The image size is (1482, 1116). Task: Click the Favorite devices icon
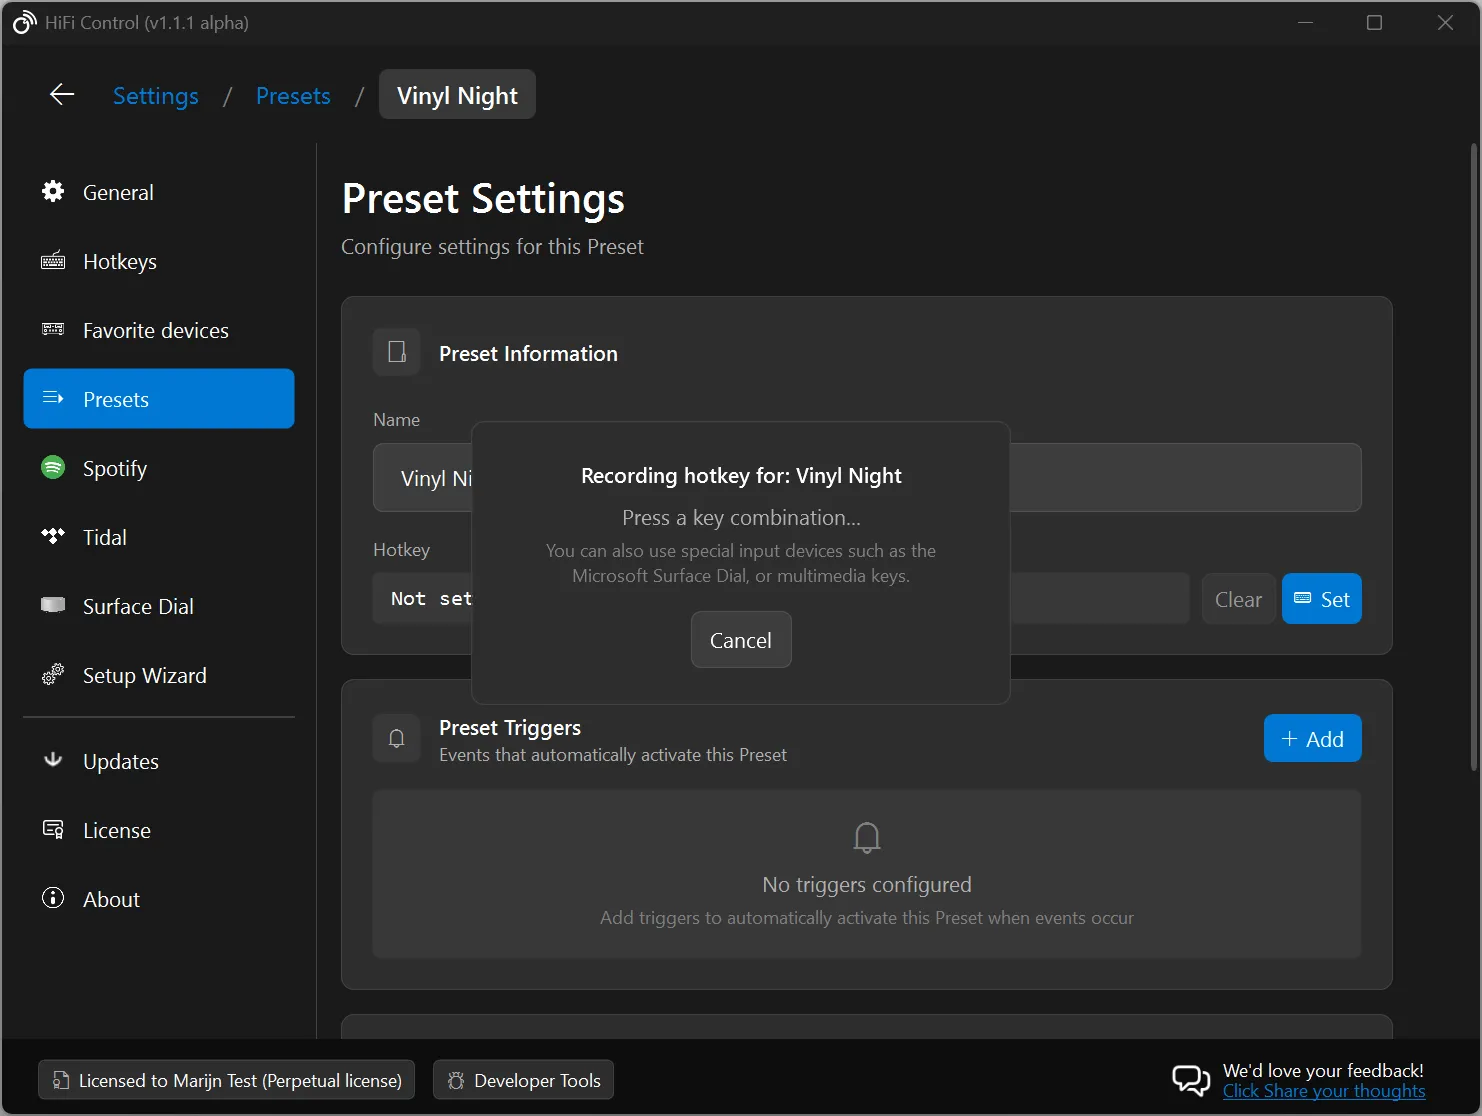(52, 329)
